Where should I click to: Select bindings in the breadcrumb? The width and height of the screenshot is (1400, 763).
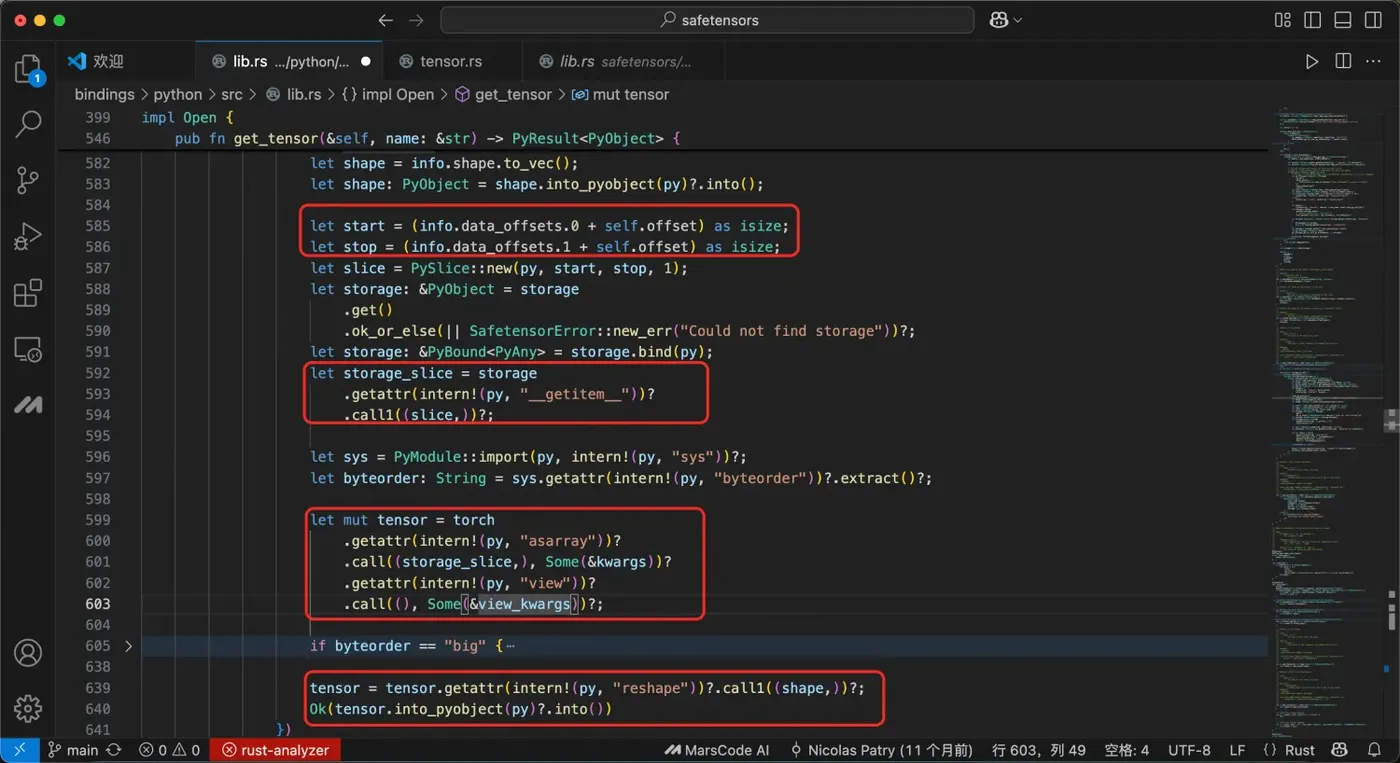(x=104, y=94)
